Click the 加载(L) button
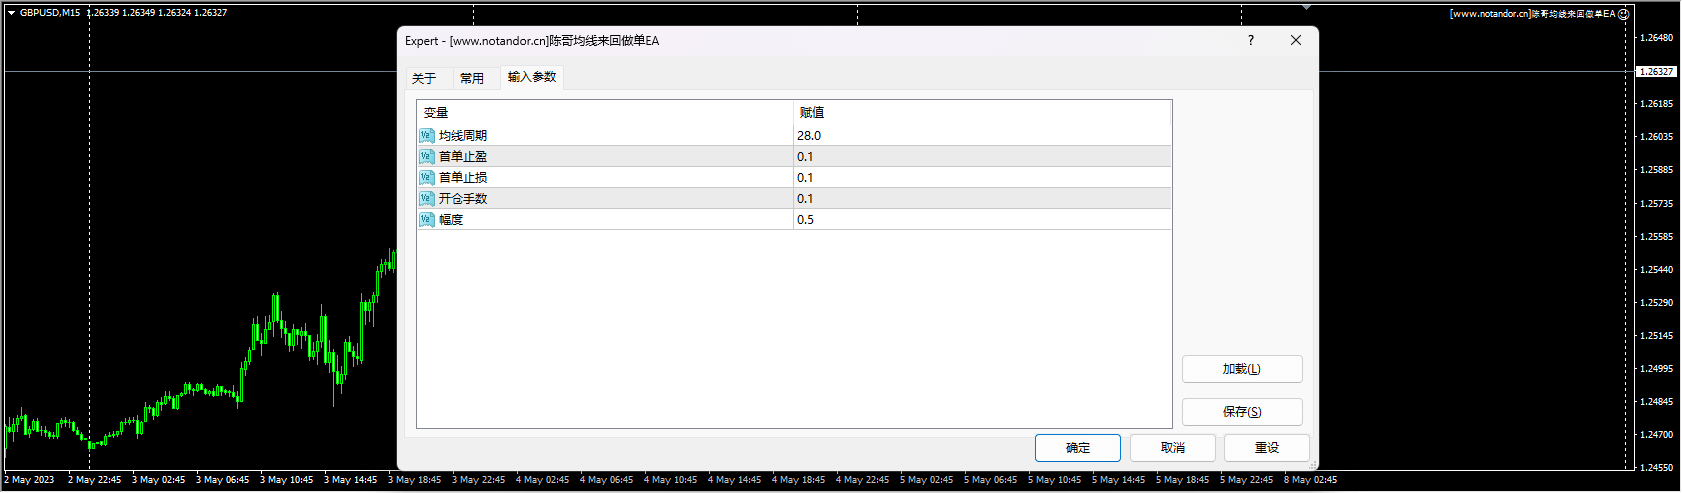 tap(1242, 369)
